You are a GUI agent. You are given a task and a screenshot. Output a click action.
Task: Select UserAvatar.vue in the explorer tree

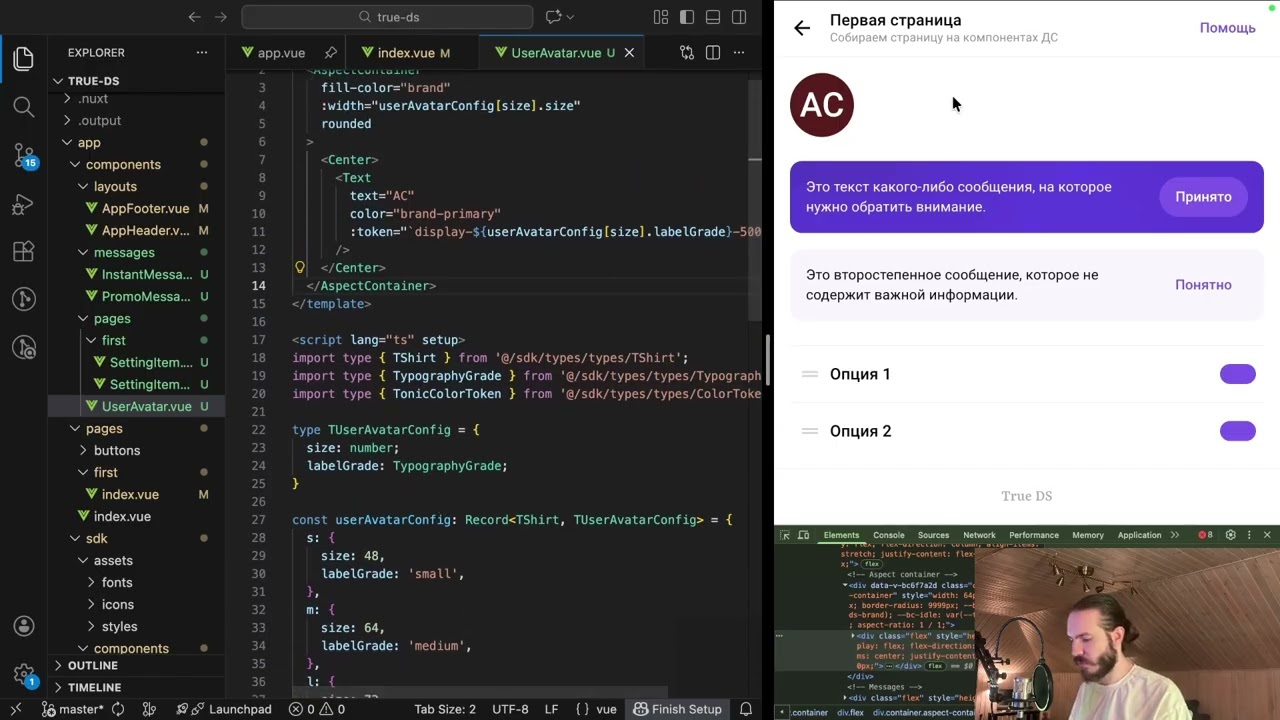point(136,406)
